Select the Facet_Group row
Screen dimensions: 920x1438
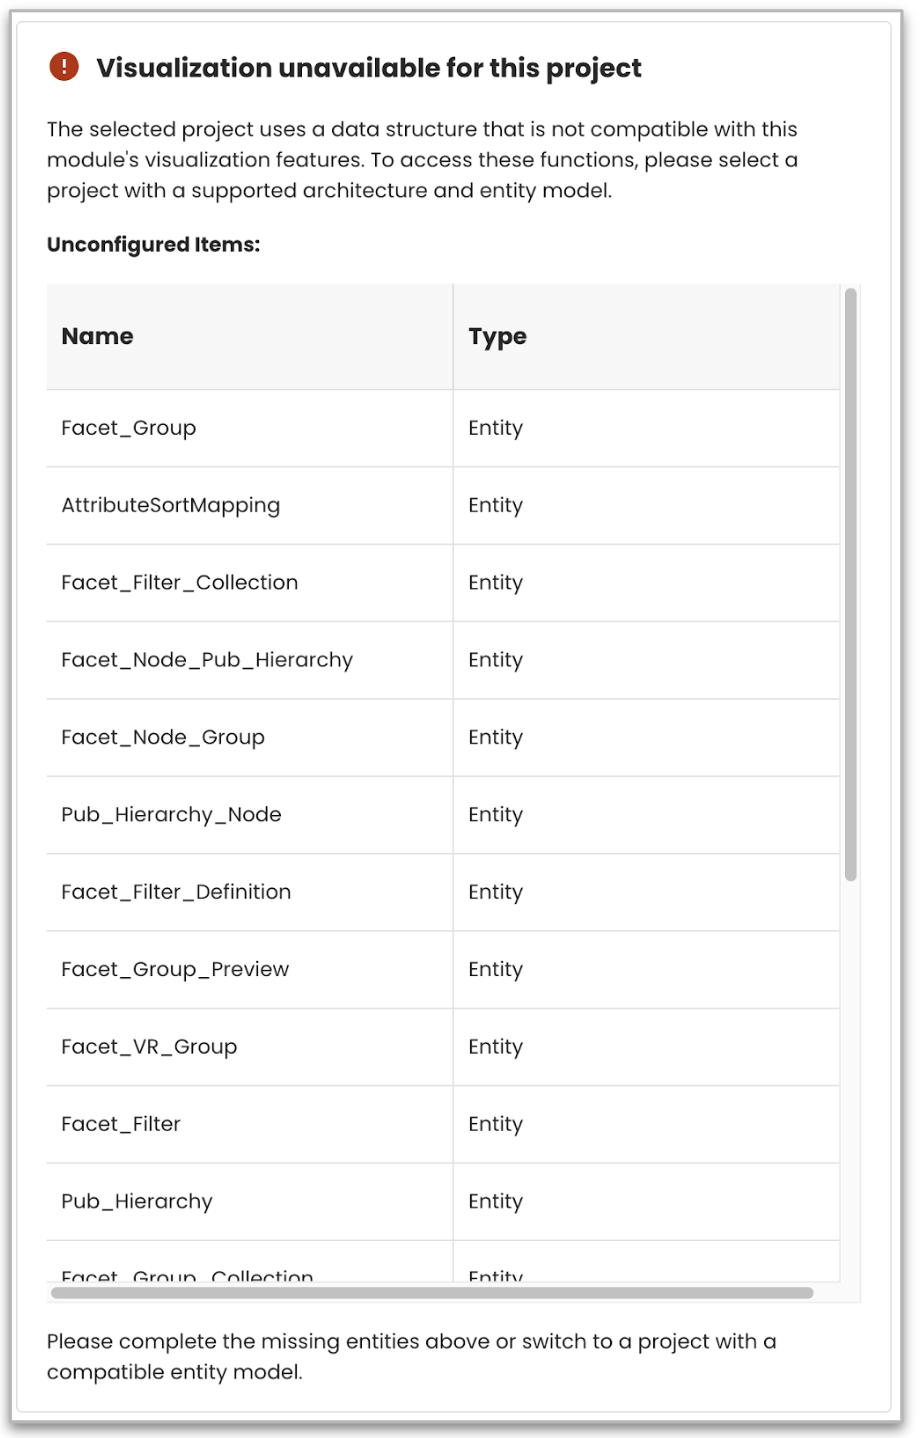pos(129,428)
